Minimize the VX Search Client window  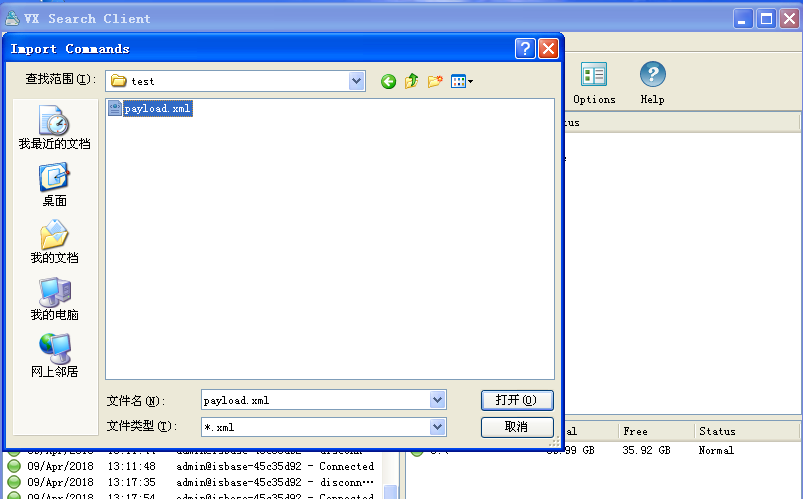[743, 19]
